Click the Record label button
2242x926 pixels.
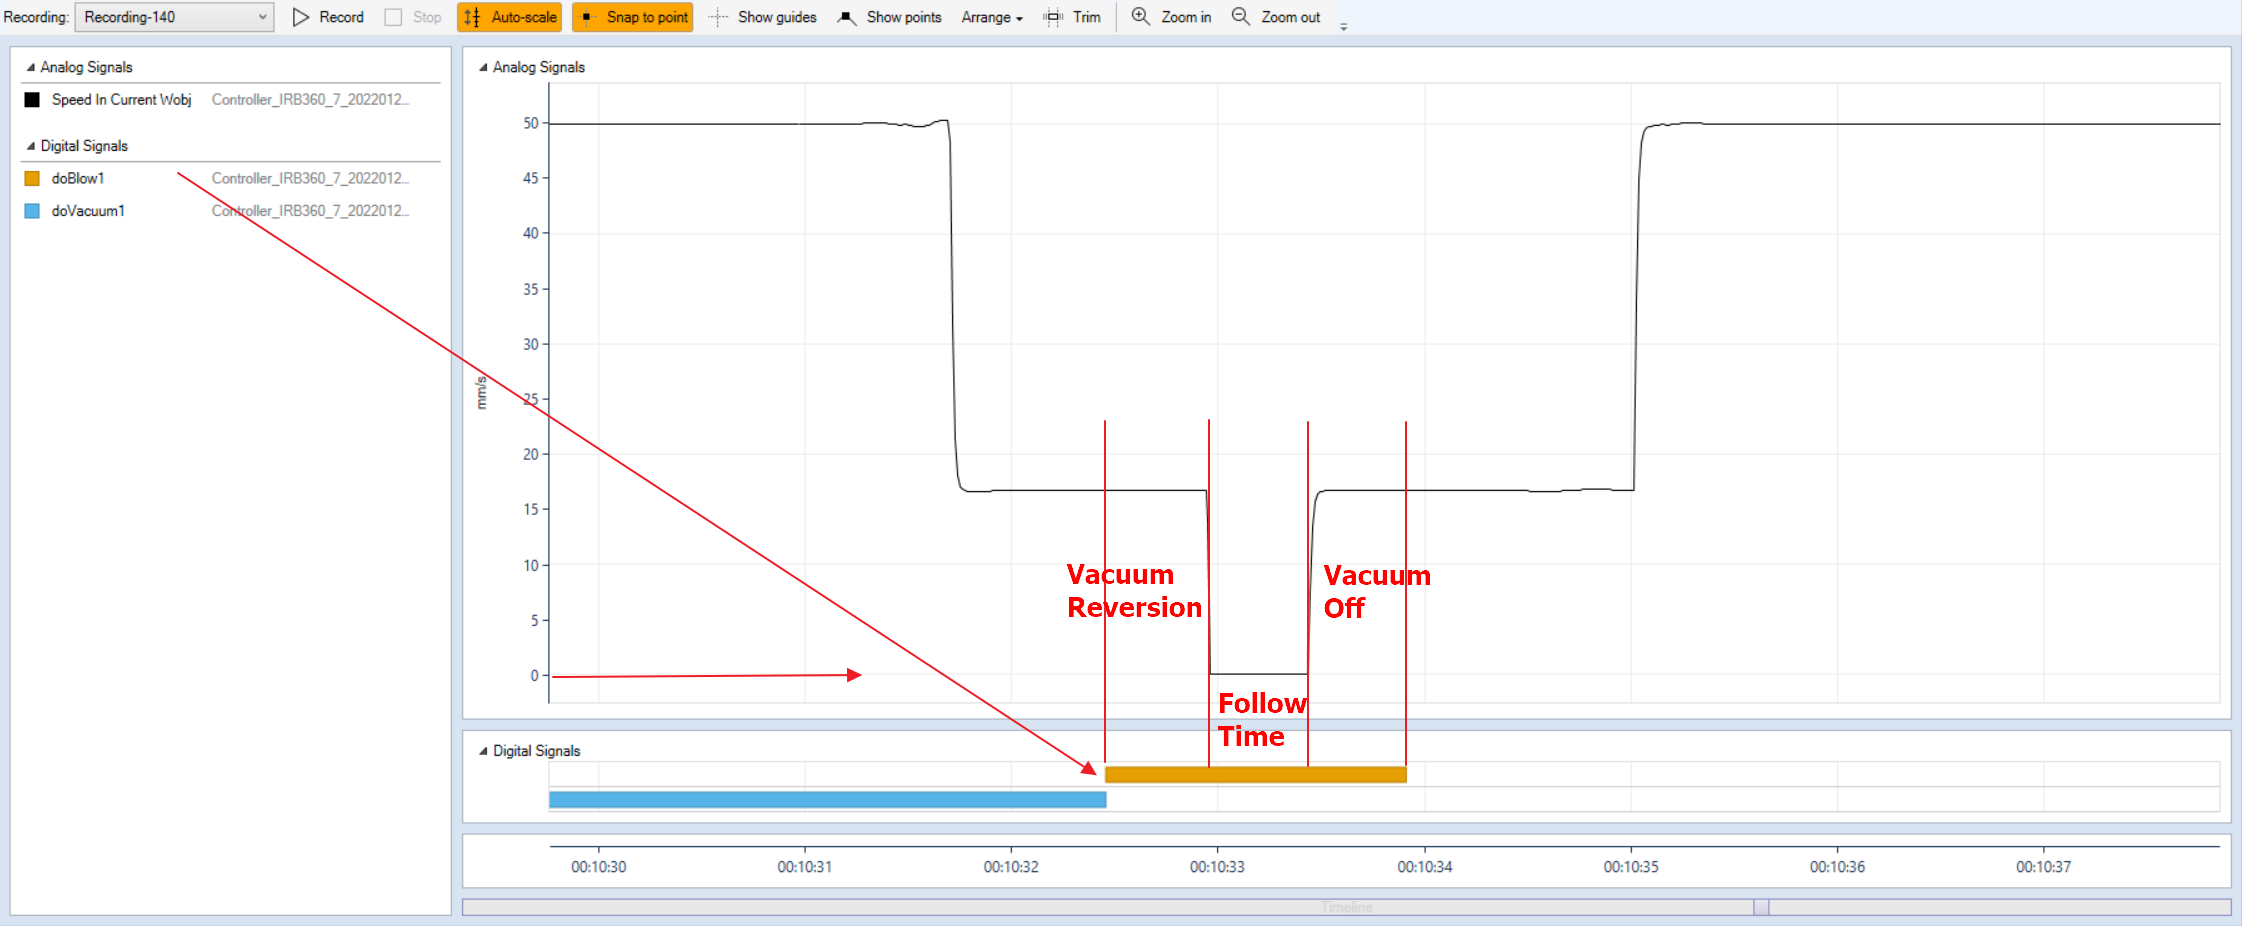[x=341, y=17]
